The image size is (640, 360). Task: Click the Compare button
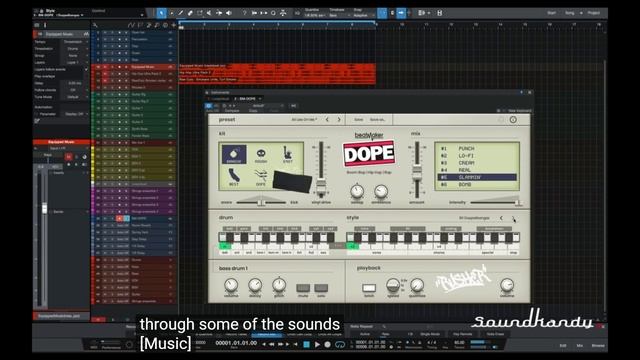[232, 111]
